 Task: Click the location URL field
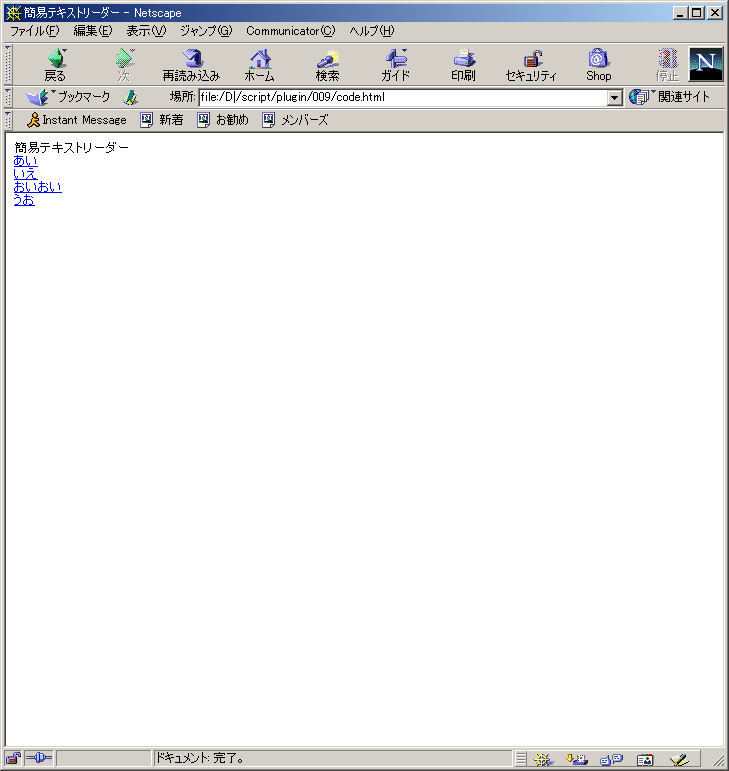(403, 97)
